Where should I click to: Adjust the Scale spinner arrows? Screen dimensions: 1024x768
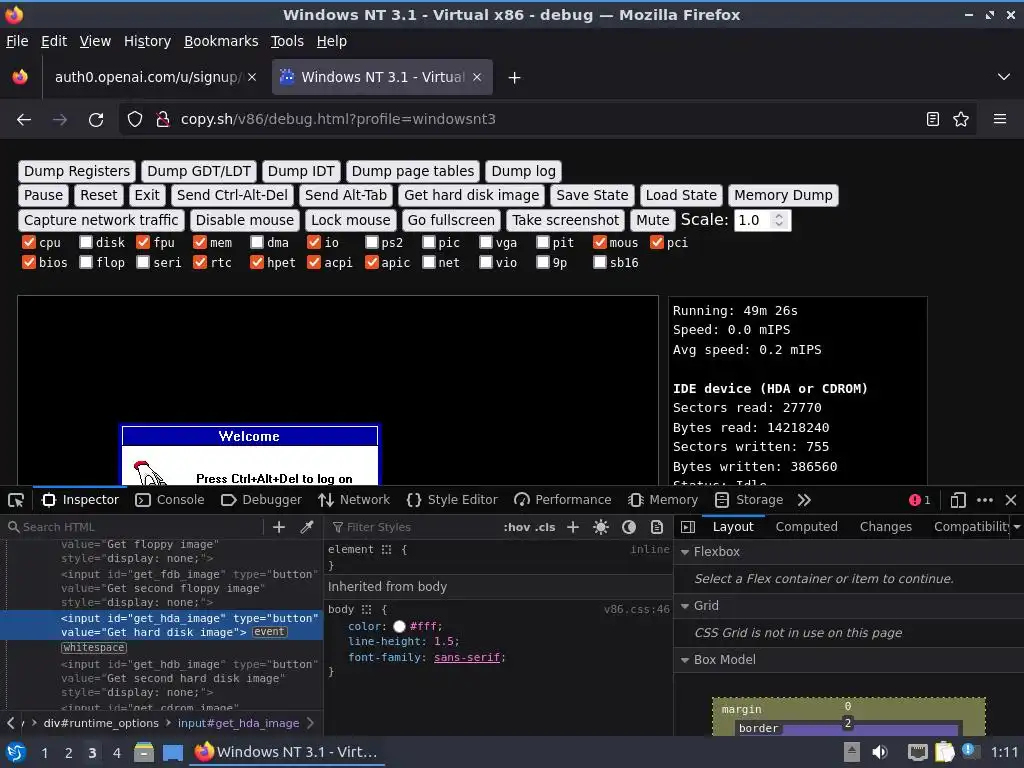tap(778, 220)
